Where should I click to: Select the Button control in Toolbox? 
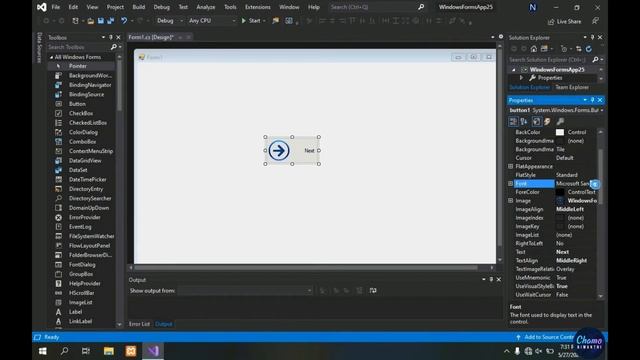pos(77,104)
